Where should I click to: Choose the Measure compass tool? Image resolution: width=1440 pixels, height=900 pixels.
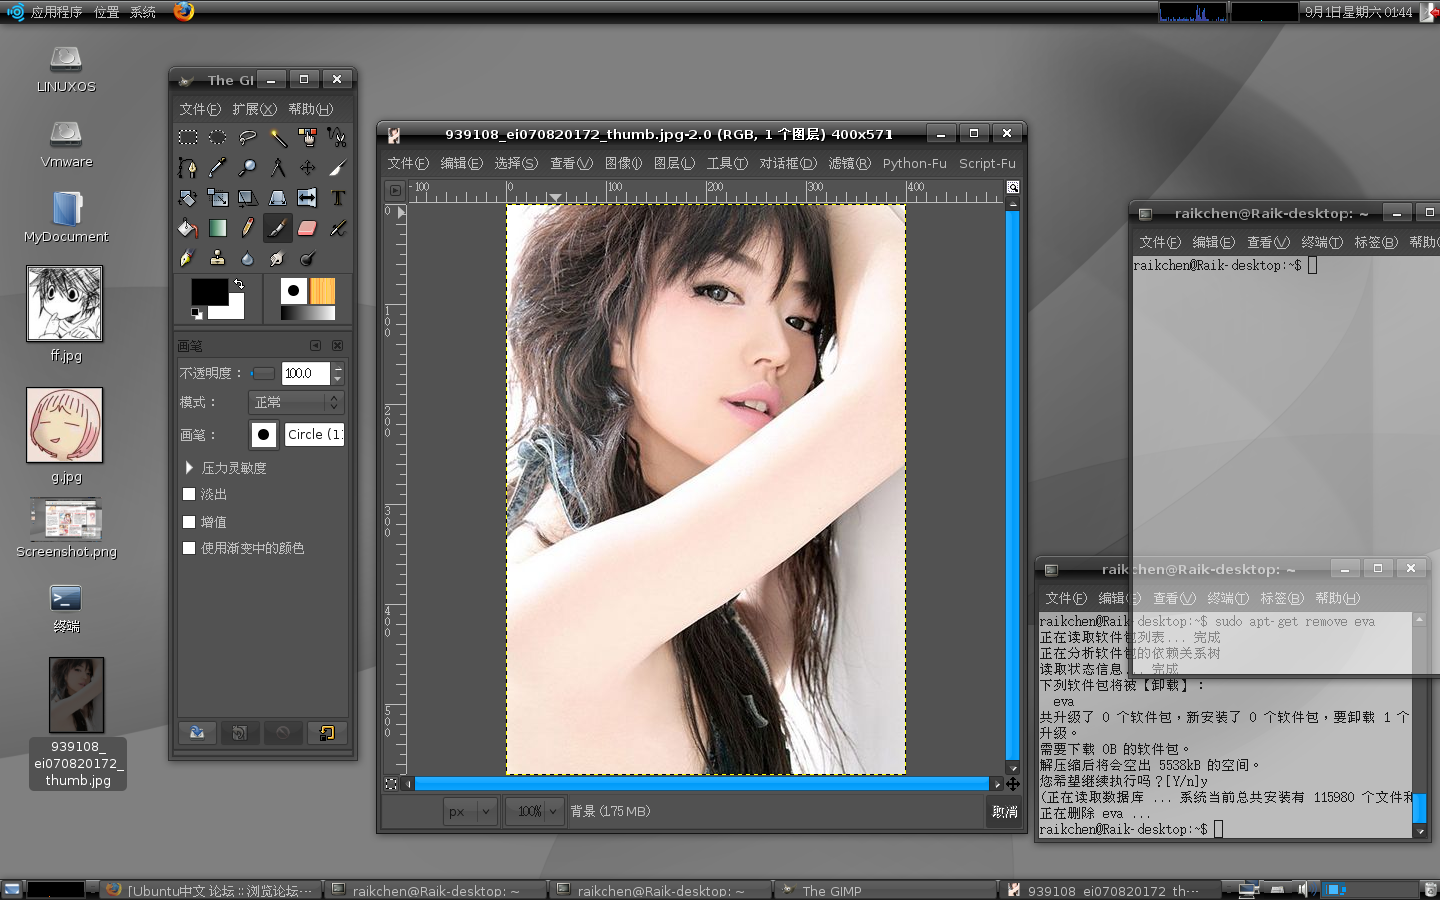tap(278, 167)
